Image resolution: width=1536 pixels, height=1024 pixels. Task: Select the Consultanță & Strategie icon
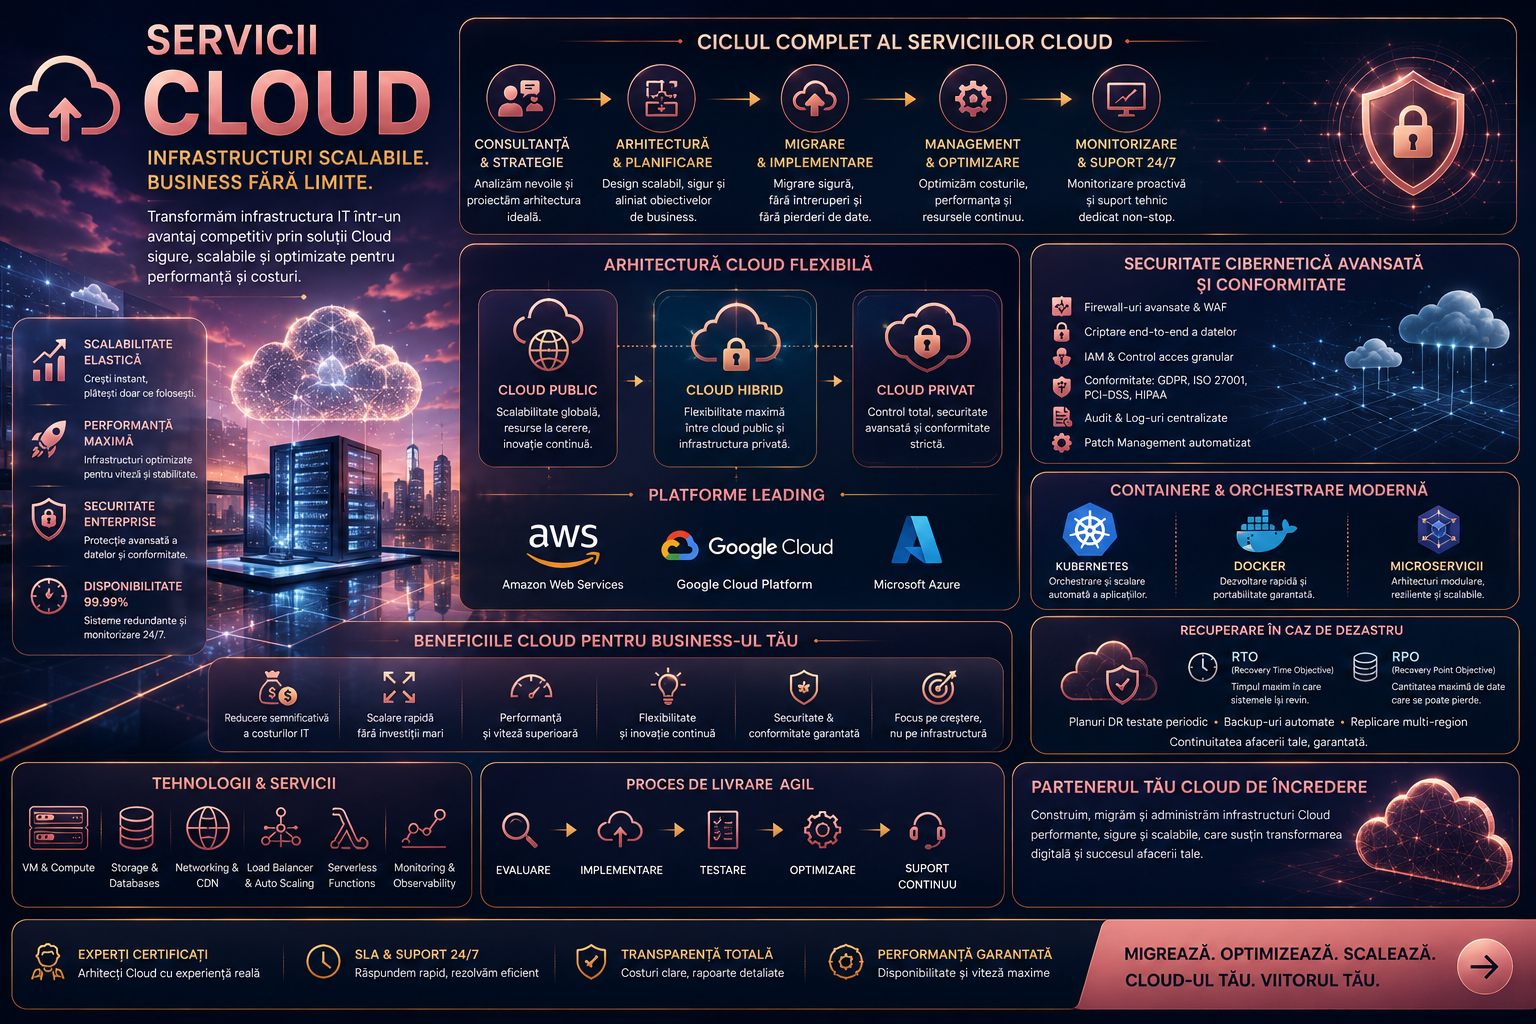tap(520, 98)
